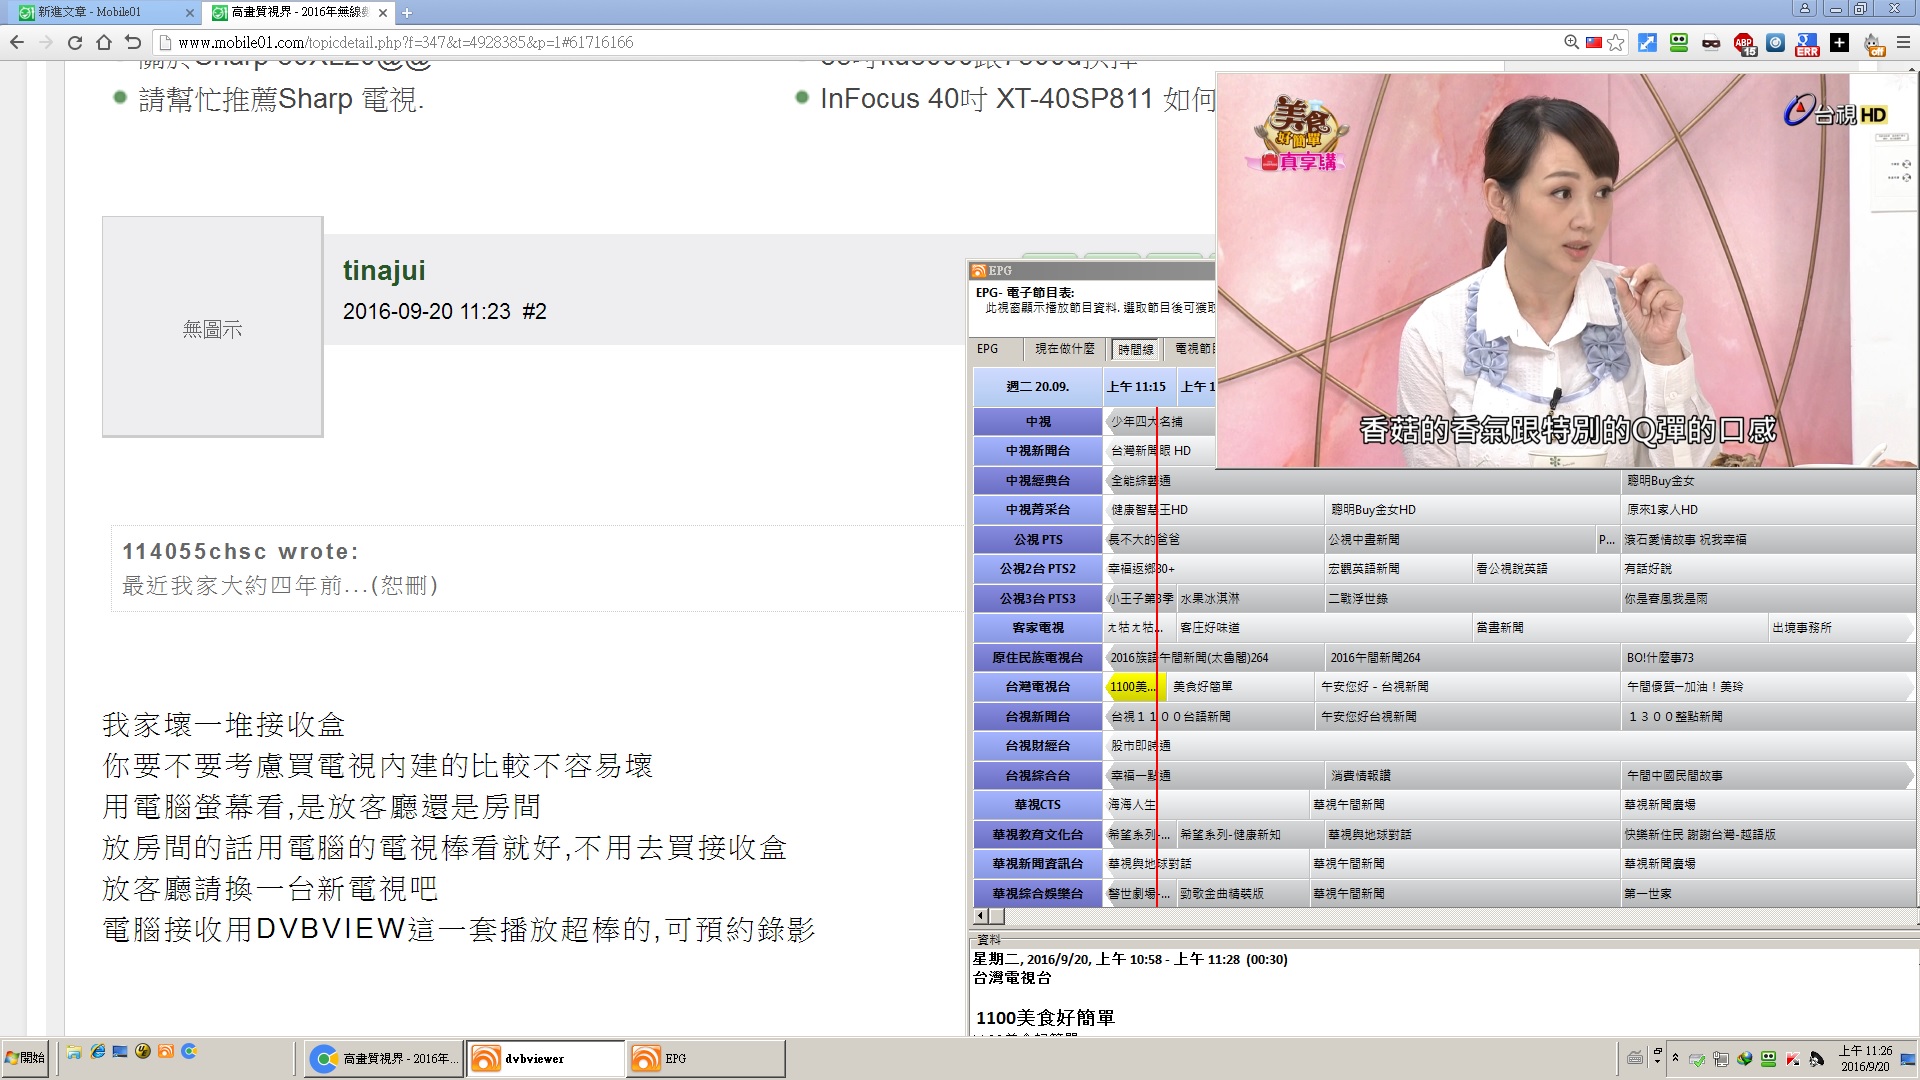Expand hidden tray icons chevron
Screen dimensions: 1920x1080
pyautogui.click(x=1675, y=1058)
